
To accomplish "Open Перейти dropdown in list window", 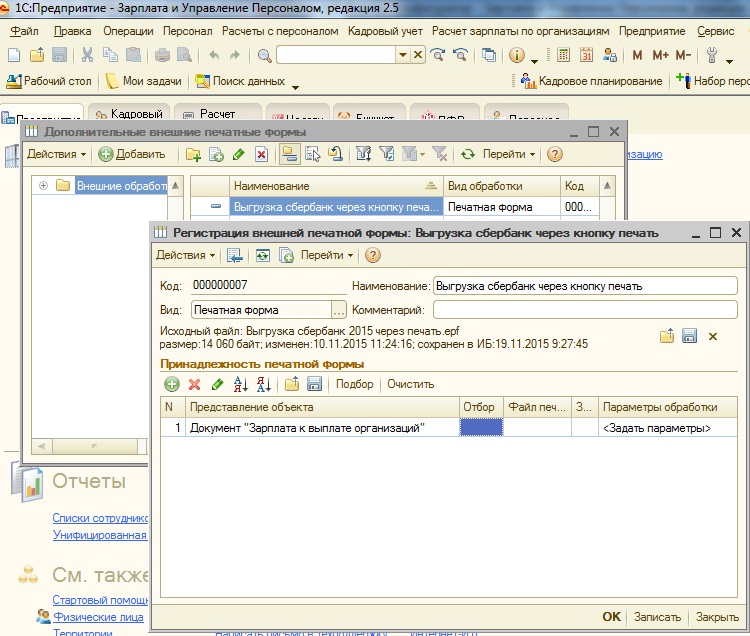I will [x=508, y=154].
